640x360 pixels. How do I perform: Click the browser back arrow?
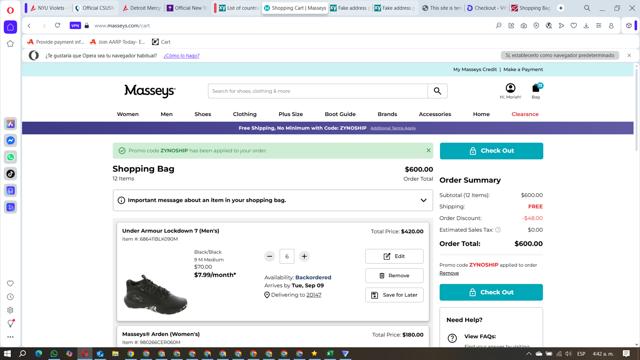pyautogui.click(x=29, y=25)
